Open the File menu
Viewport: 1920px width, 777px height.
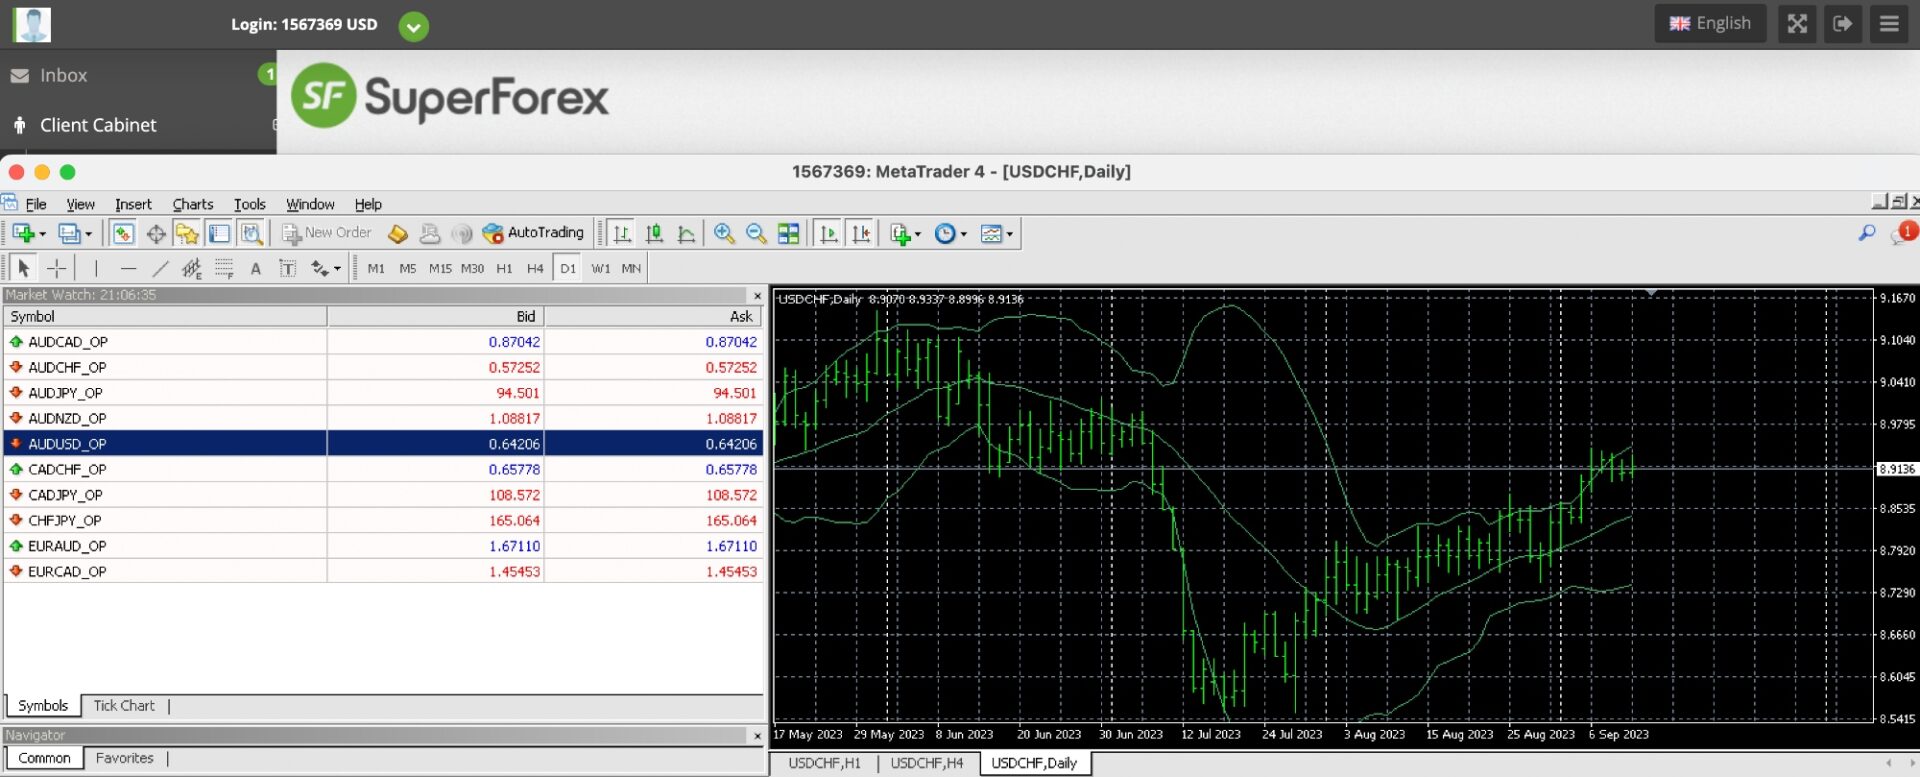tap(36, 204)
